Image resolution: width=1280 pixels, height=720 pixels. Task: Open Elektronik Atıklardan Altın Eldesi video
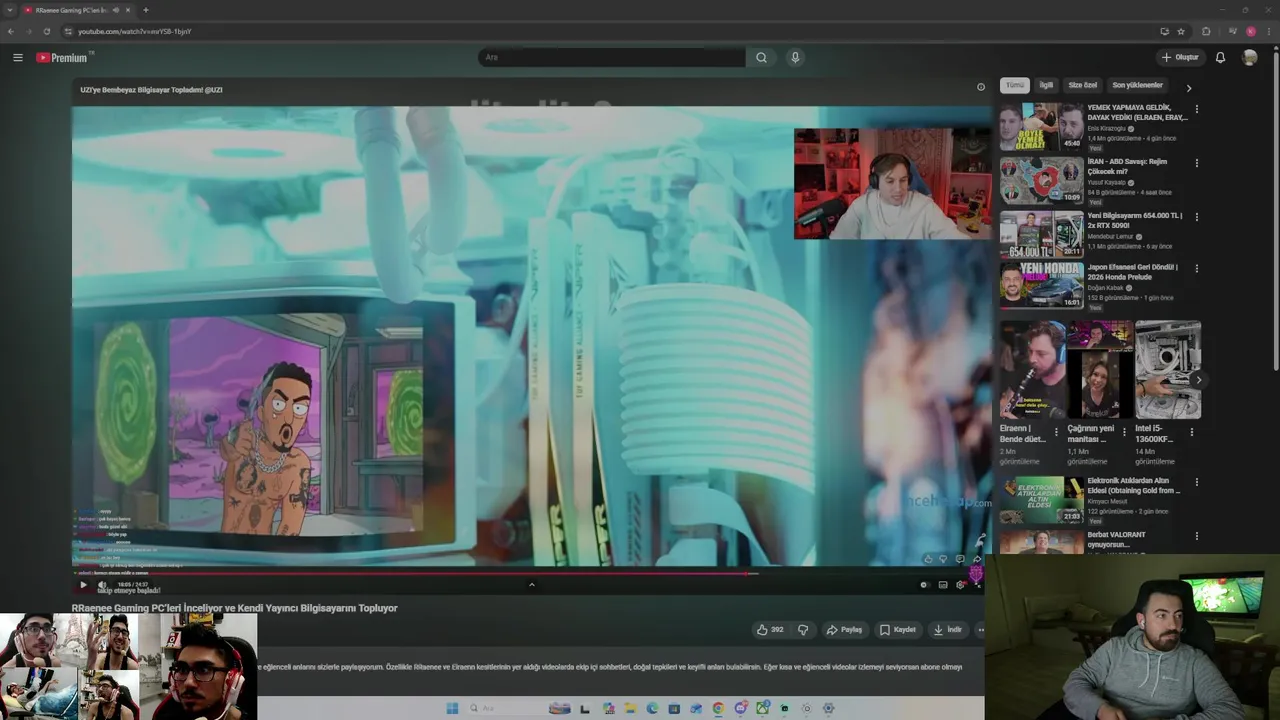(x=1041, y=500)
